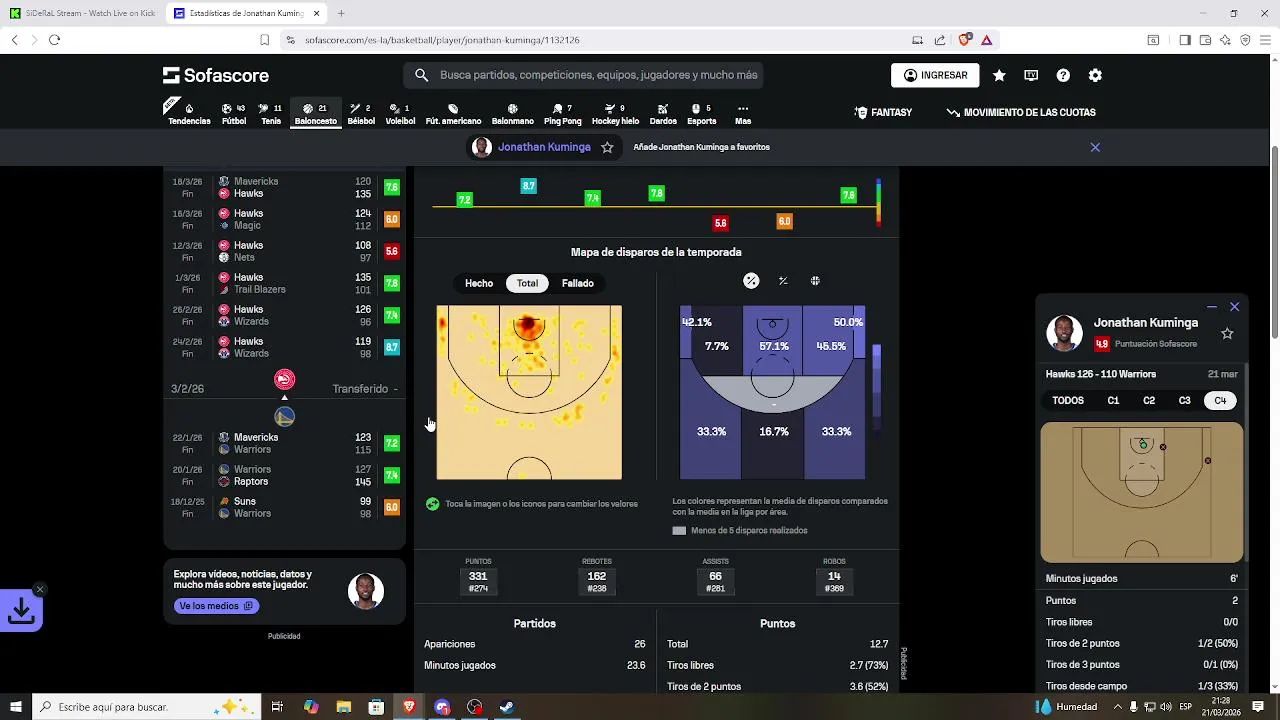Select the C4 quarter filter

click(x=1220, y=400)
